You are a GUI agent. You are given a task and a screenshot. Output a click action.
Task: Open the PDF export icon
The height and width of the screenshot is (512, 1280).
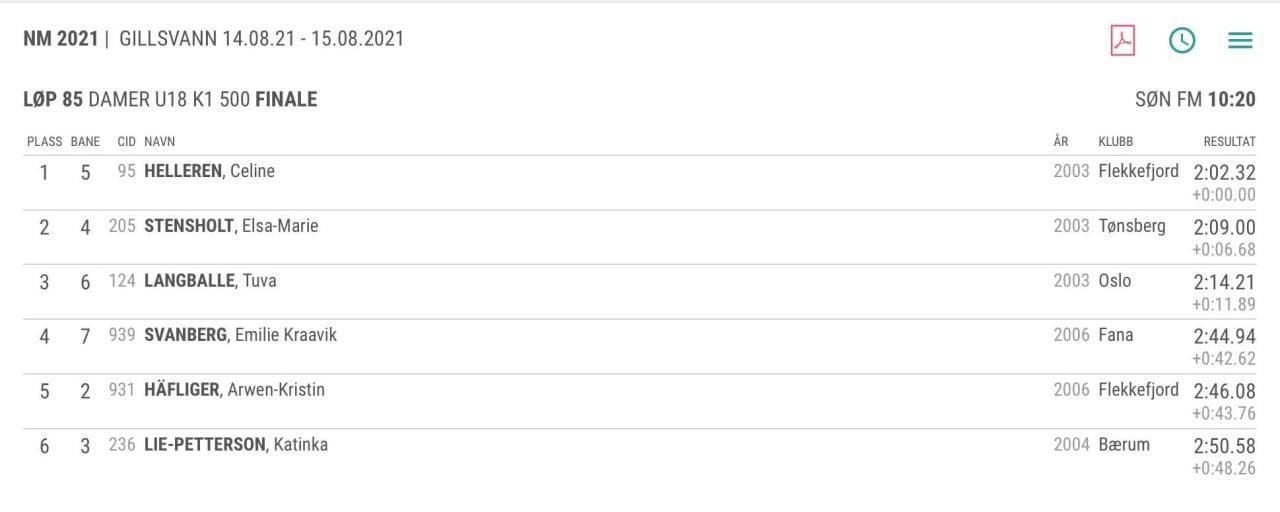[1123, 40]
